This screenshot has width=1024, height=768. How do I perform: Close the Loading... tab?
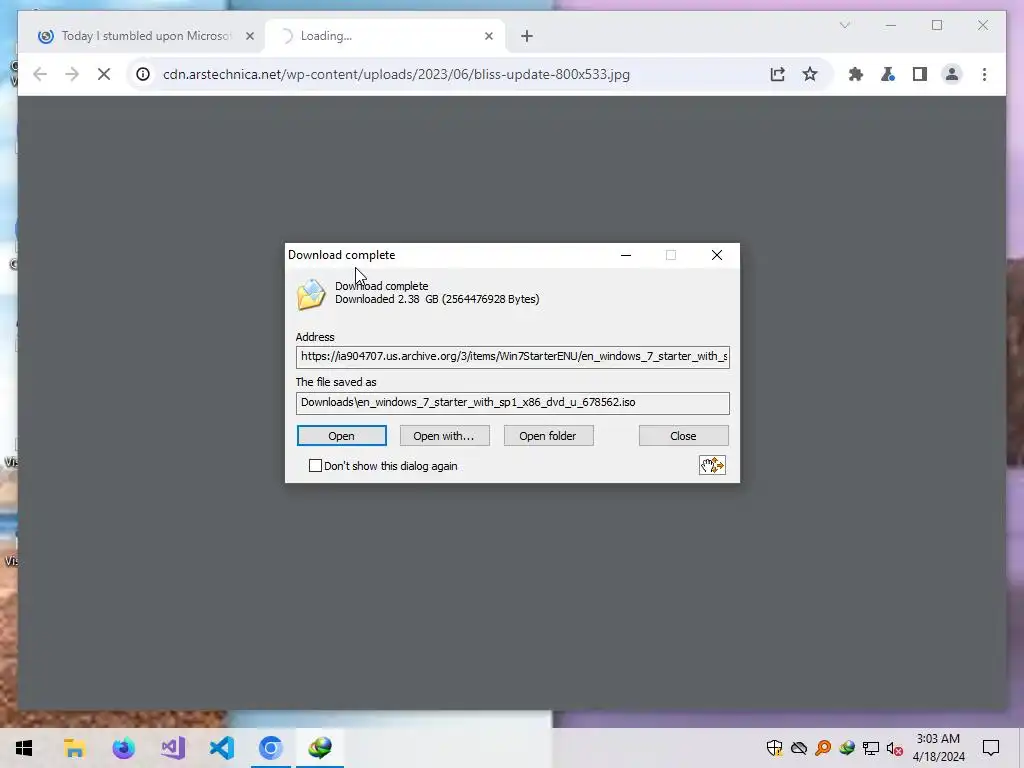488,36
